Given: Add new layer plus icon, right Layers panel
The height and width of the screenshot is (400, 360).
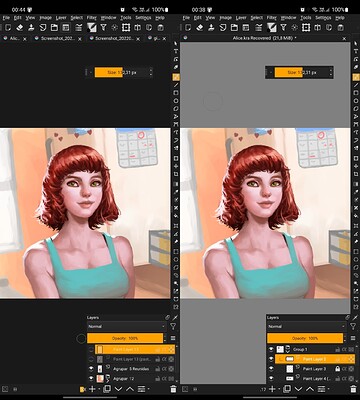Looking at the screenshot, I should pyautogui.click(x=272, y=389).
